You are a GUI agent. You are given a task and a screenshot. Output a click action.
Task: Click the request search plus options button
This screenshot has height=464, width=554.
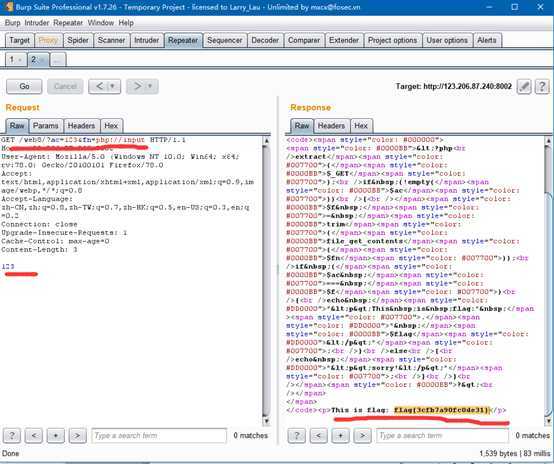pyautogui.click(x=56, y=435)
